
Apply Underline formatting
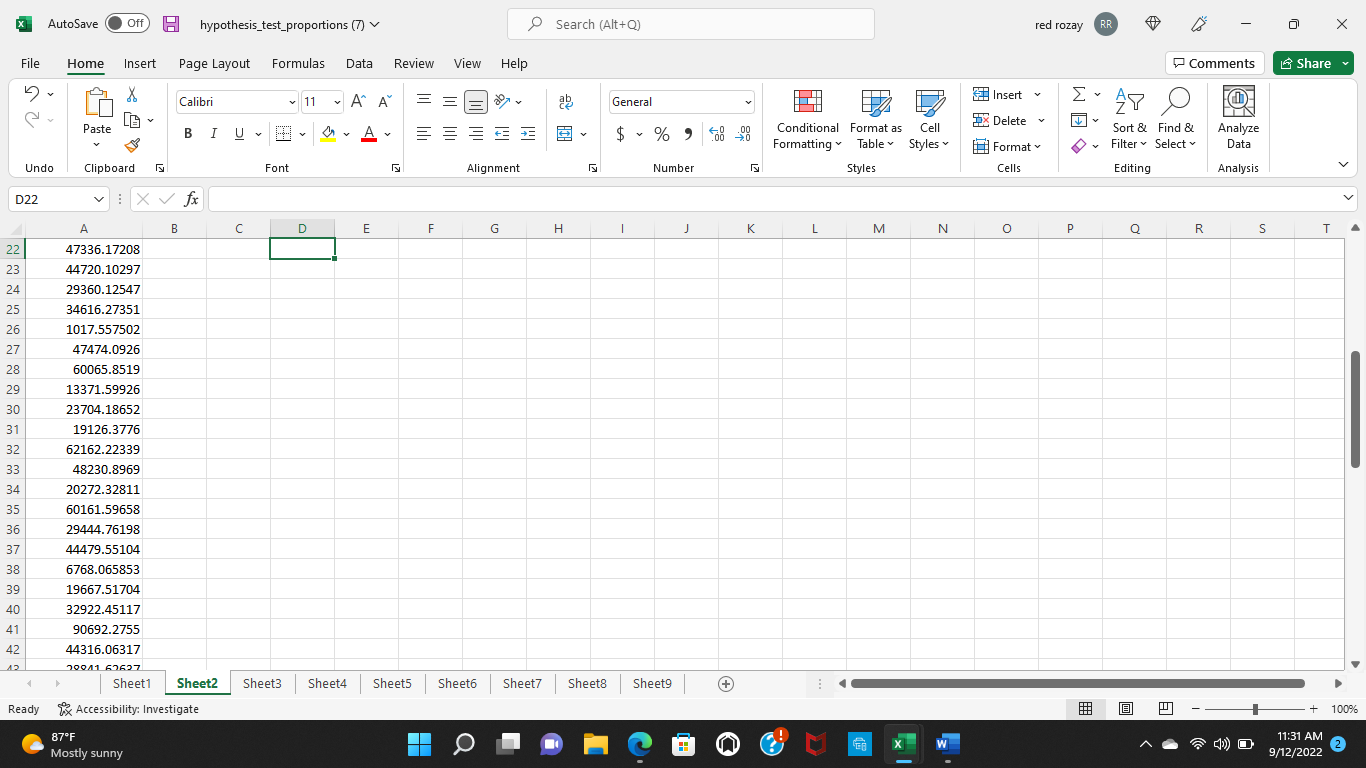(239, 134)
